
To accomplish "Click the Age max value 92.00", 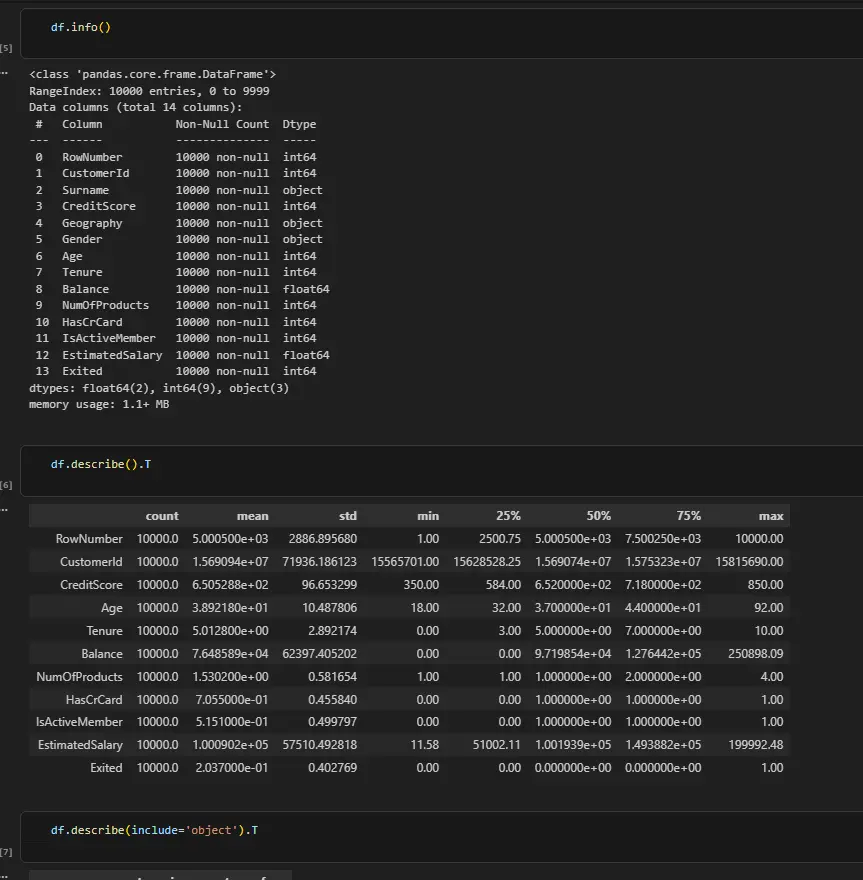I will [x=768, y=608].
